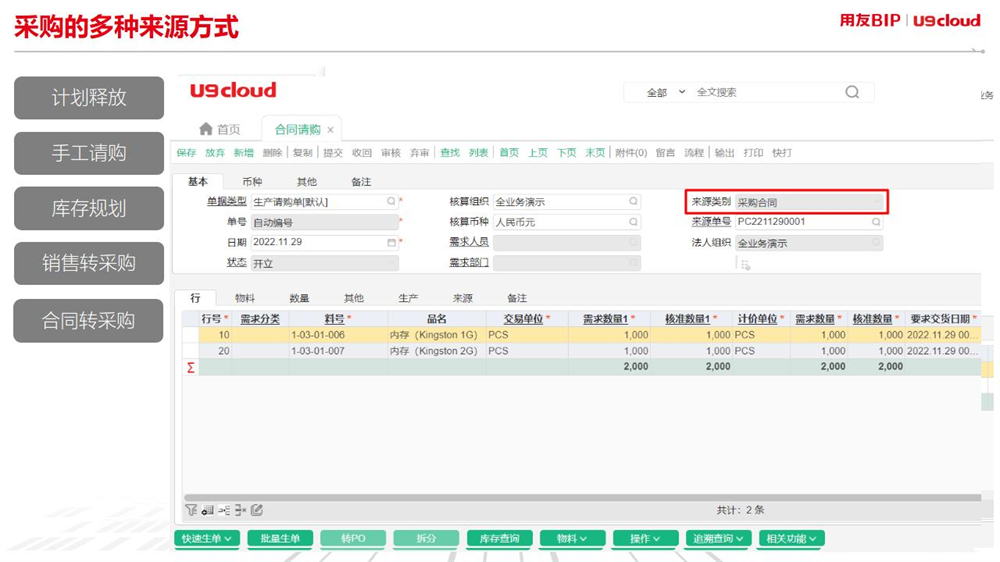Click 列表 in the toolbar

point(478,152)
